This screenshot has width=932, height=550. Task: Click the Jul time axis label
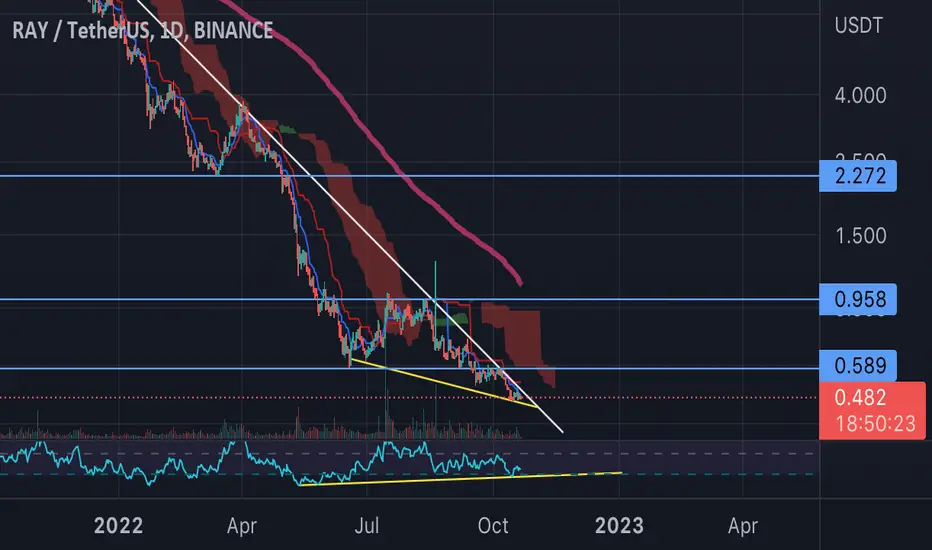click(367, 526)
